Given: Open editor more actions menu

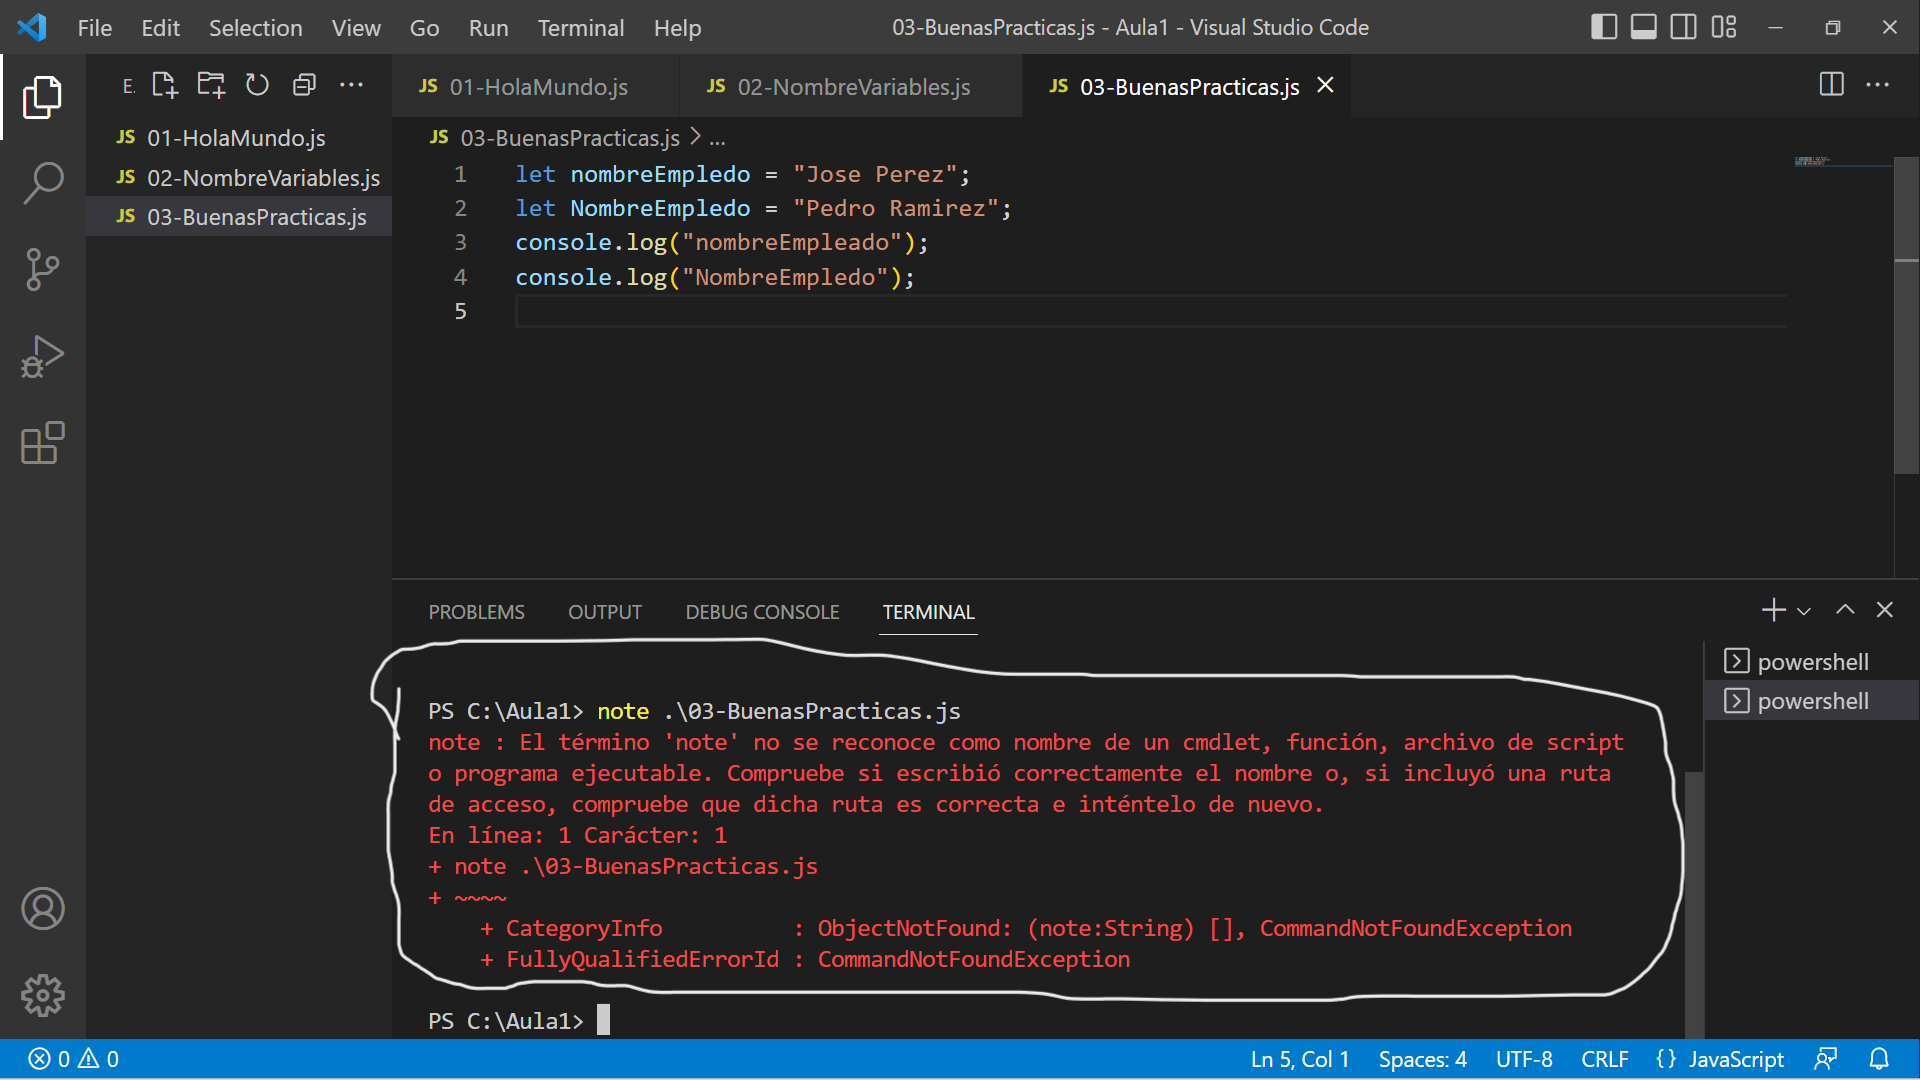Looking at the screenshot, I should tap(1877, 85).
